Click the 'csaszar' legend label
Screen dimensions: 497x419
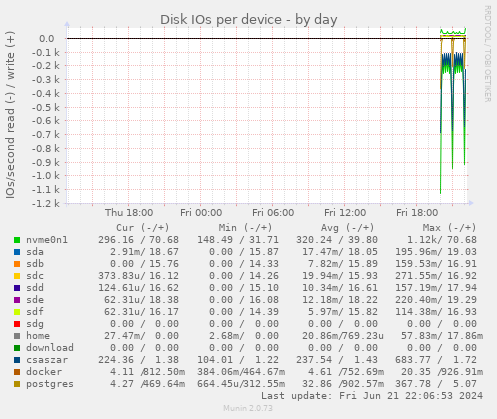(x=47, y=360)
